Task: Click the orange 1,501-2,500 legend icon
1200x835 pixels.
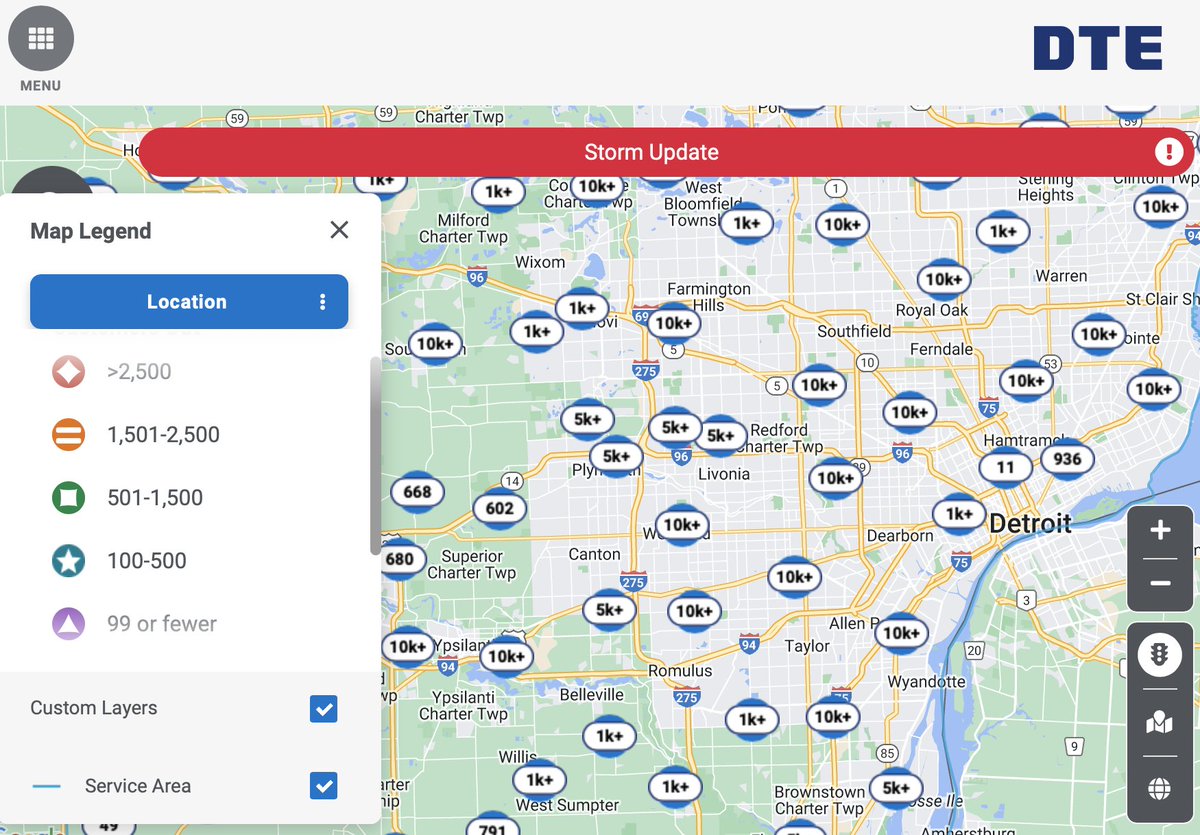Action: pos(69,434)
